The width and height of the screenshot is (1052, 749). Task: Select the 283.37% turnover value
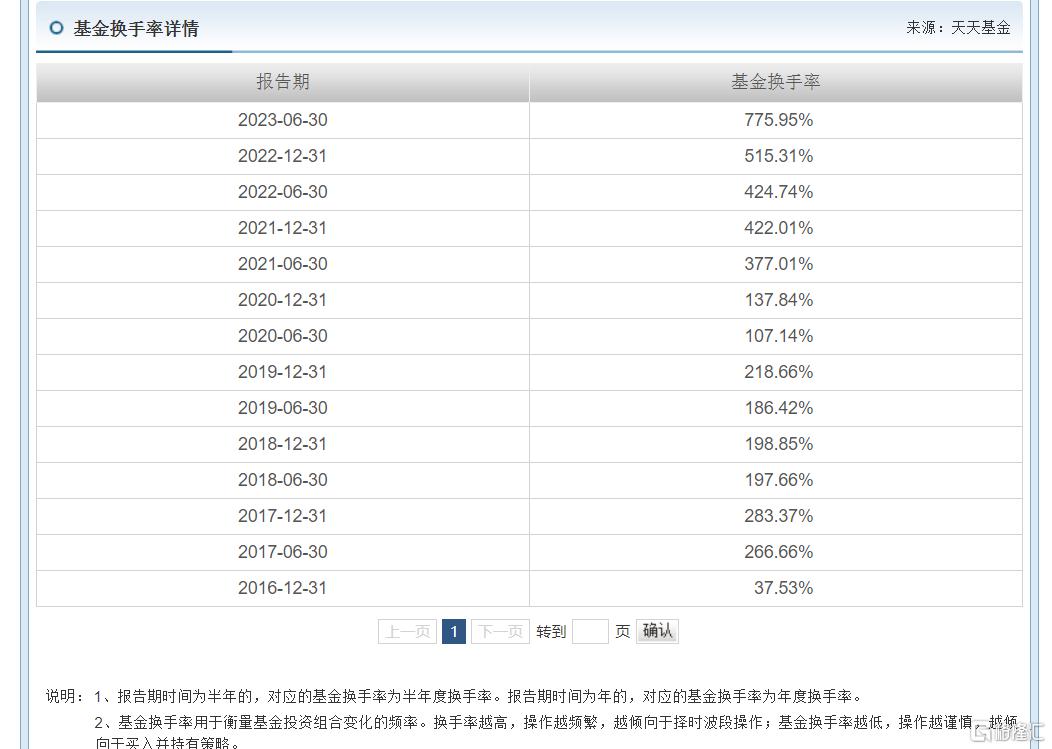(x=778, y=516)
